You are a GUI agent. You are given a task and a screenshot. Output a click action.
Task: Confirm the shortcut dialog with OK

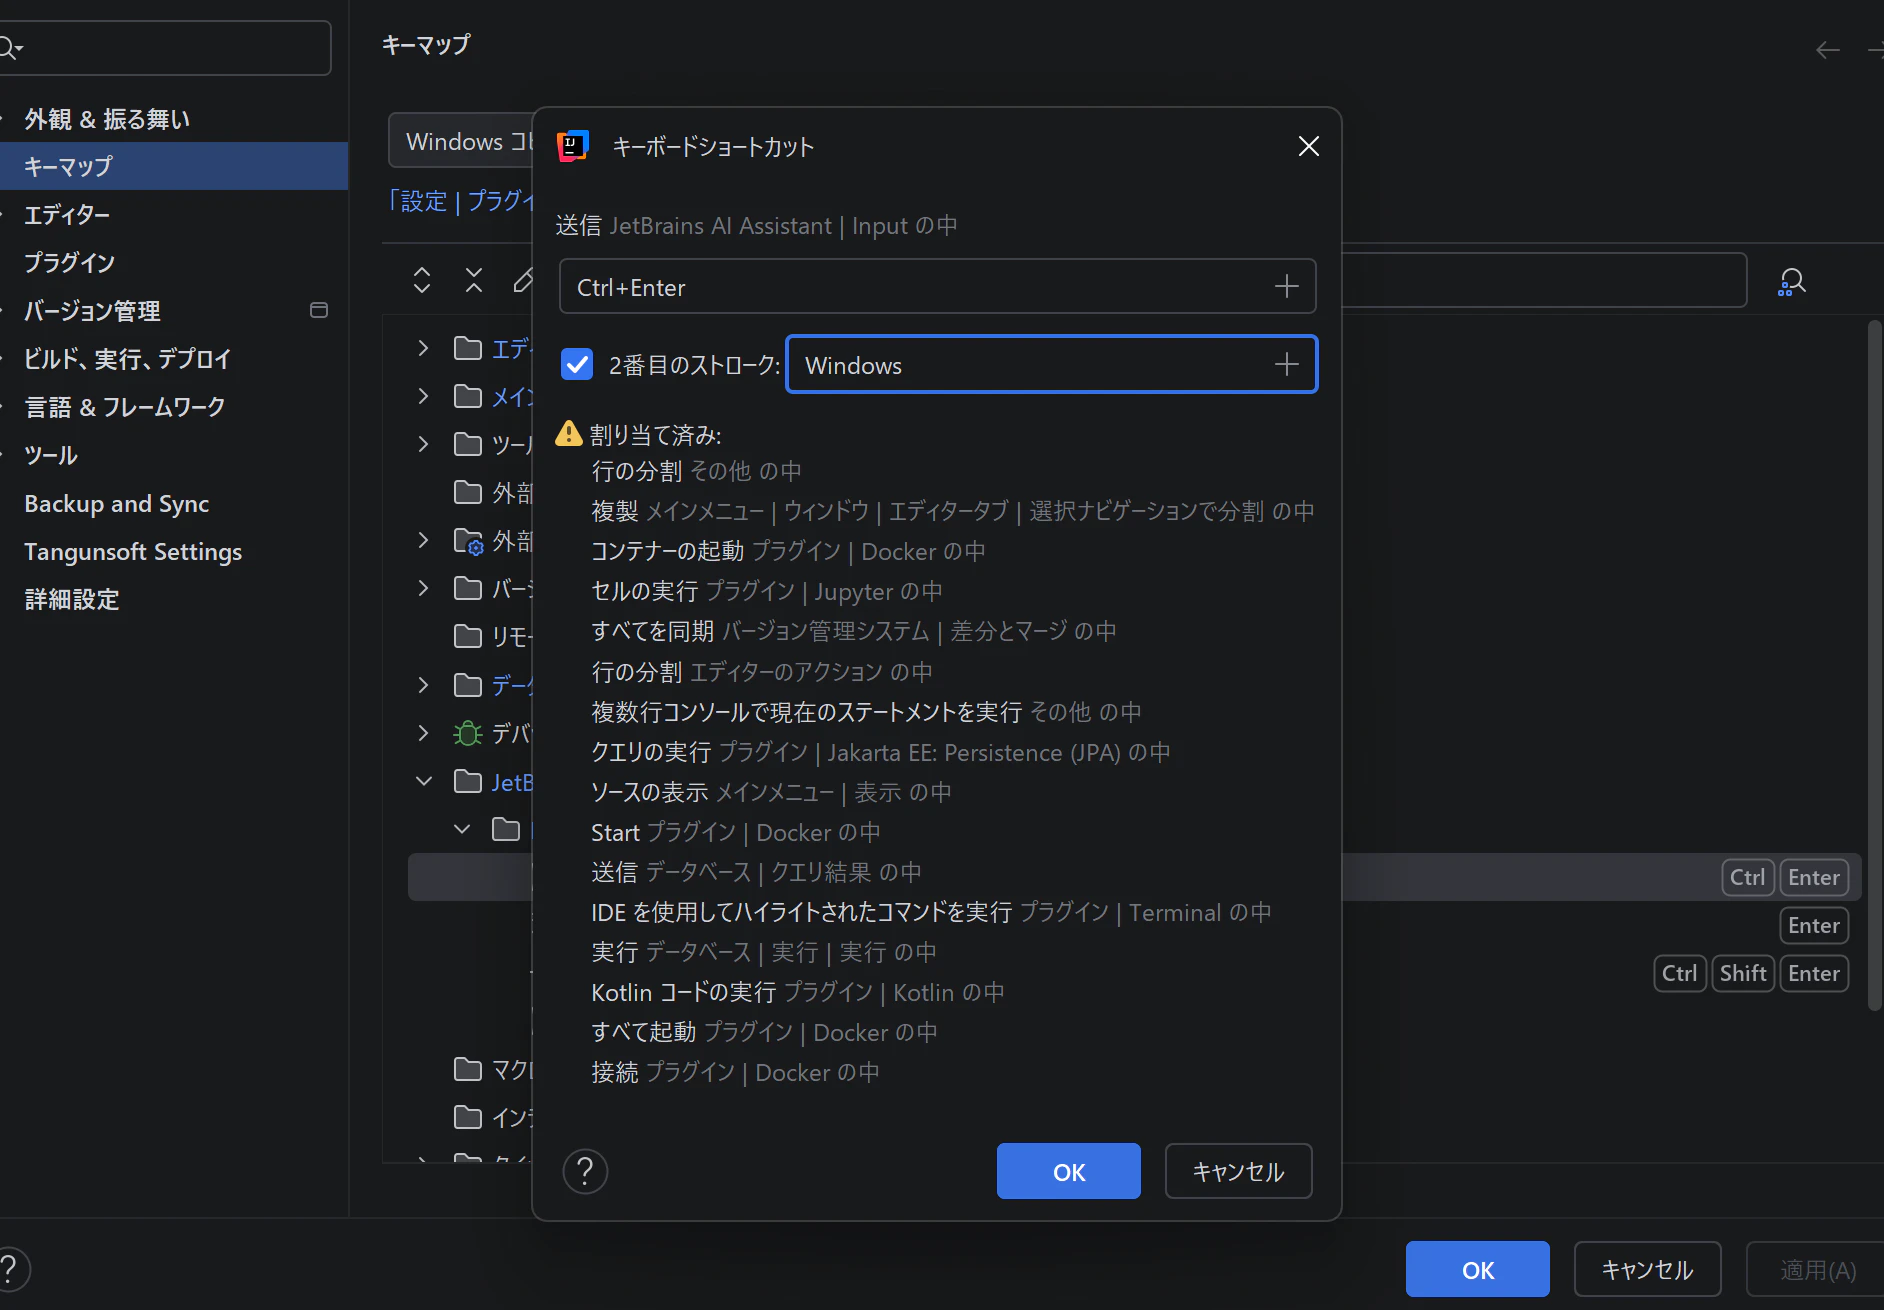(x=1068, y=1171)
